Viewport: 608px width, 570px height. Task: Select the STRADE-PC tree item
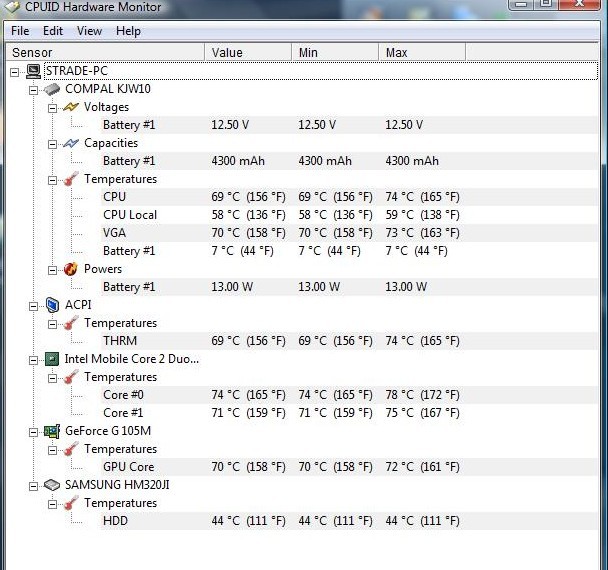tap(77, 71)
